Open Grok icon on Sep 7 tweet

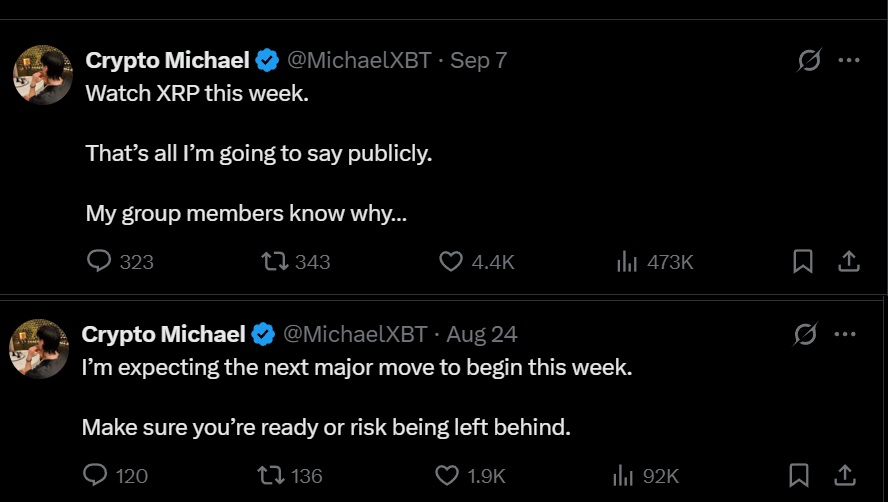pyautogui.click(x=808, y=60)
